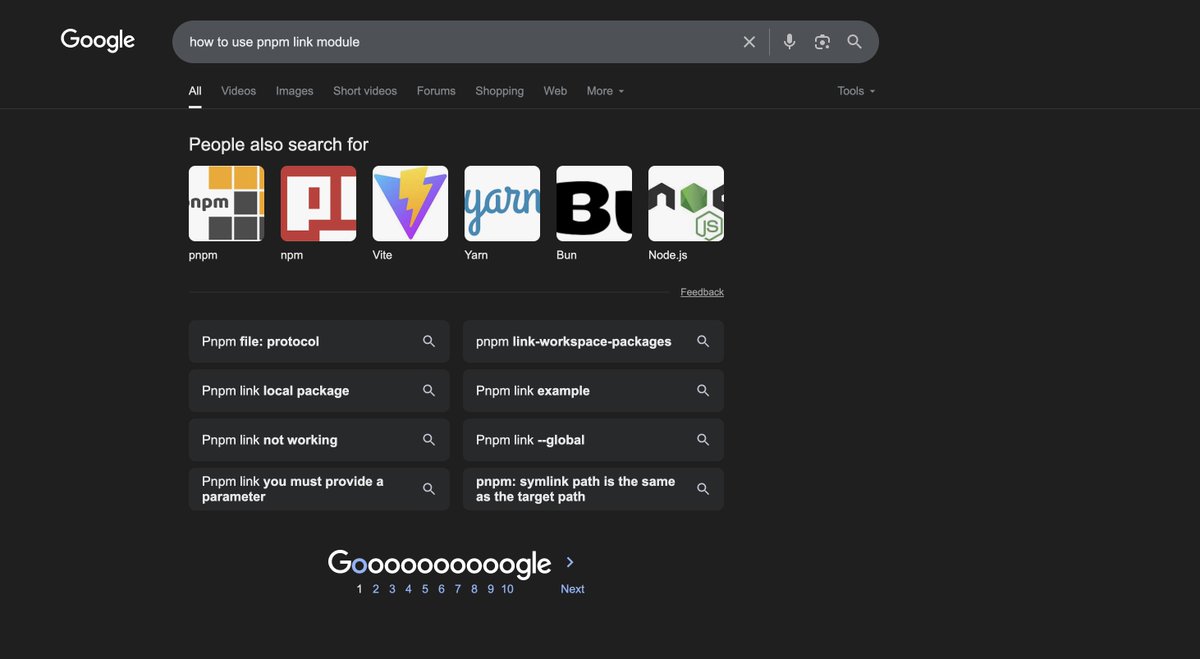Viewport: 1200px width, 659px height.
Task: Search for Pnpm link example
Action: [593, 390]
